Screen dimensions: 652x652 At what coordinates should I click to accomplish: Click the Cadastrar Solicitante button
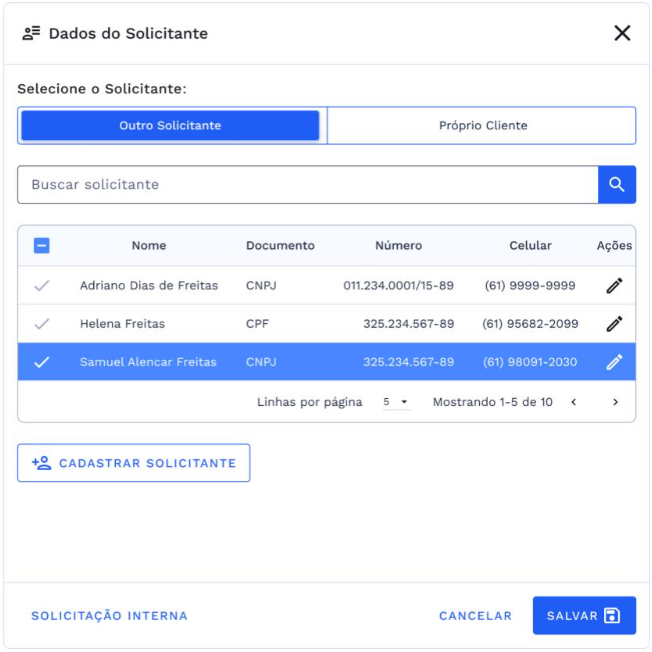(x=134, y=463)
